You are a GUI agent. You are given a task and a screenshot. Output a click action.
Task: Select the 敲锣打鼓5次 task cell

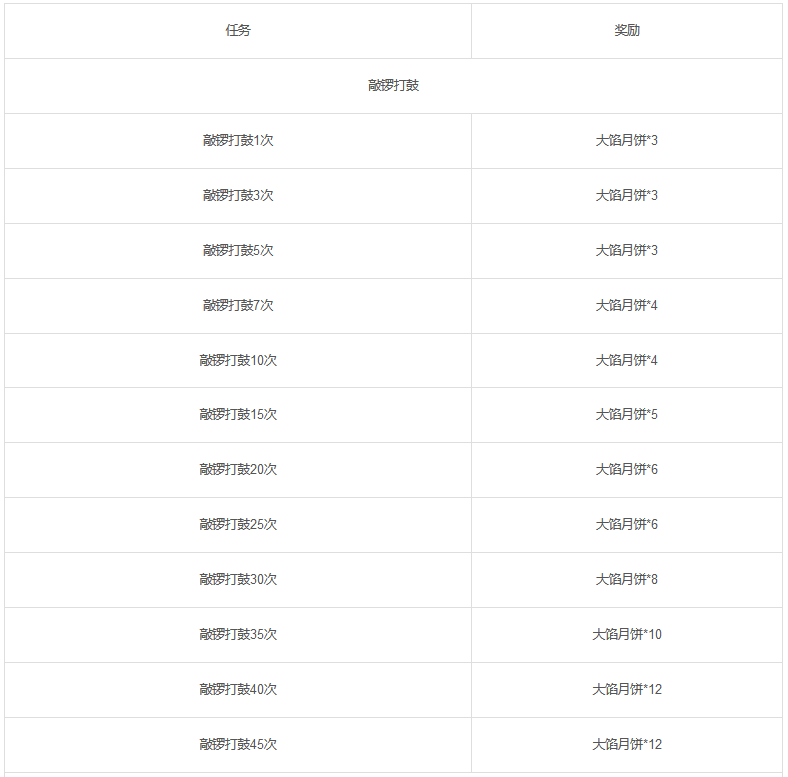(x=238, y=251)
